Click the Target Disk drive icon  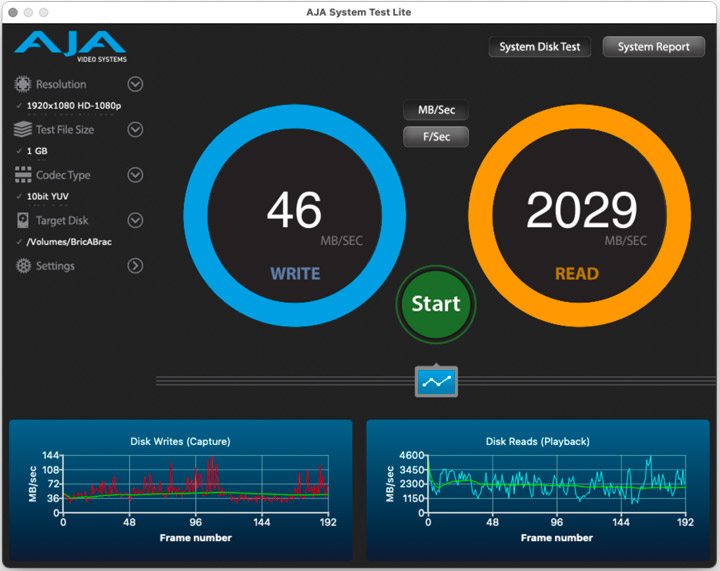click(x=22, y=220)
